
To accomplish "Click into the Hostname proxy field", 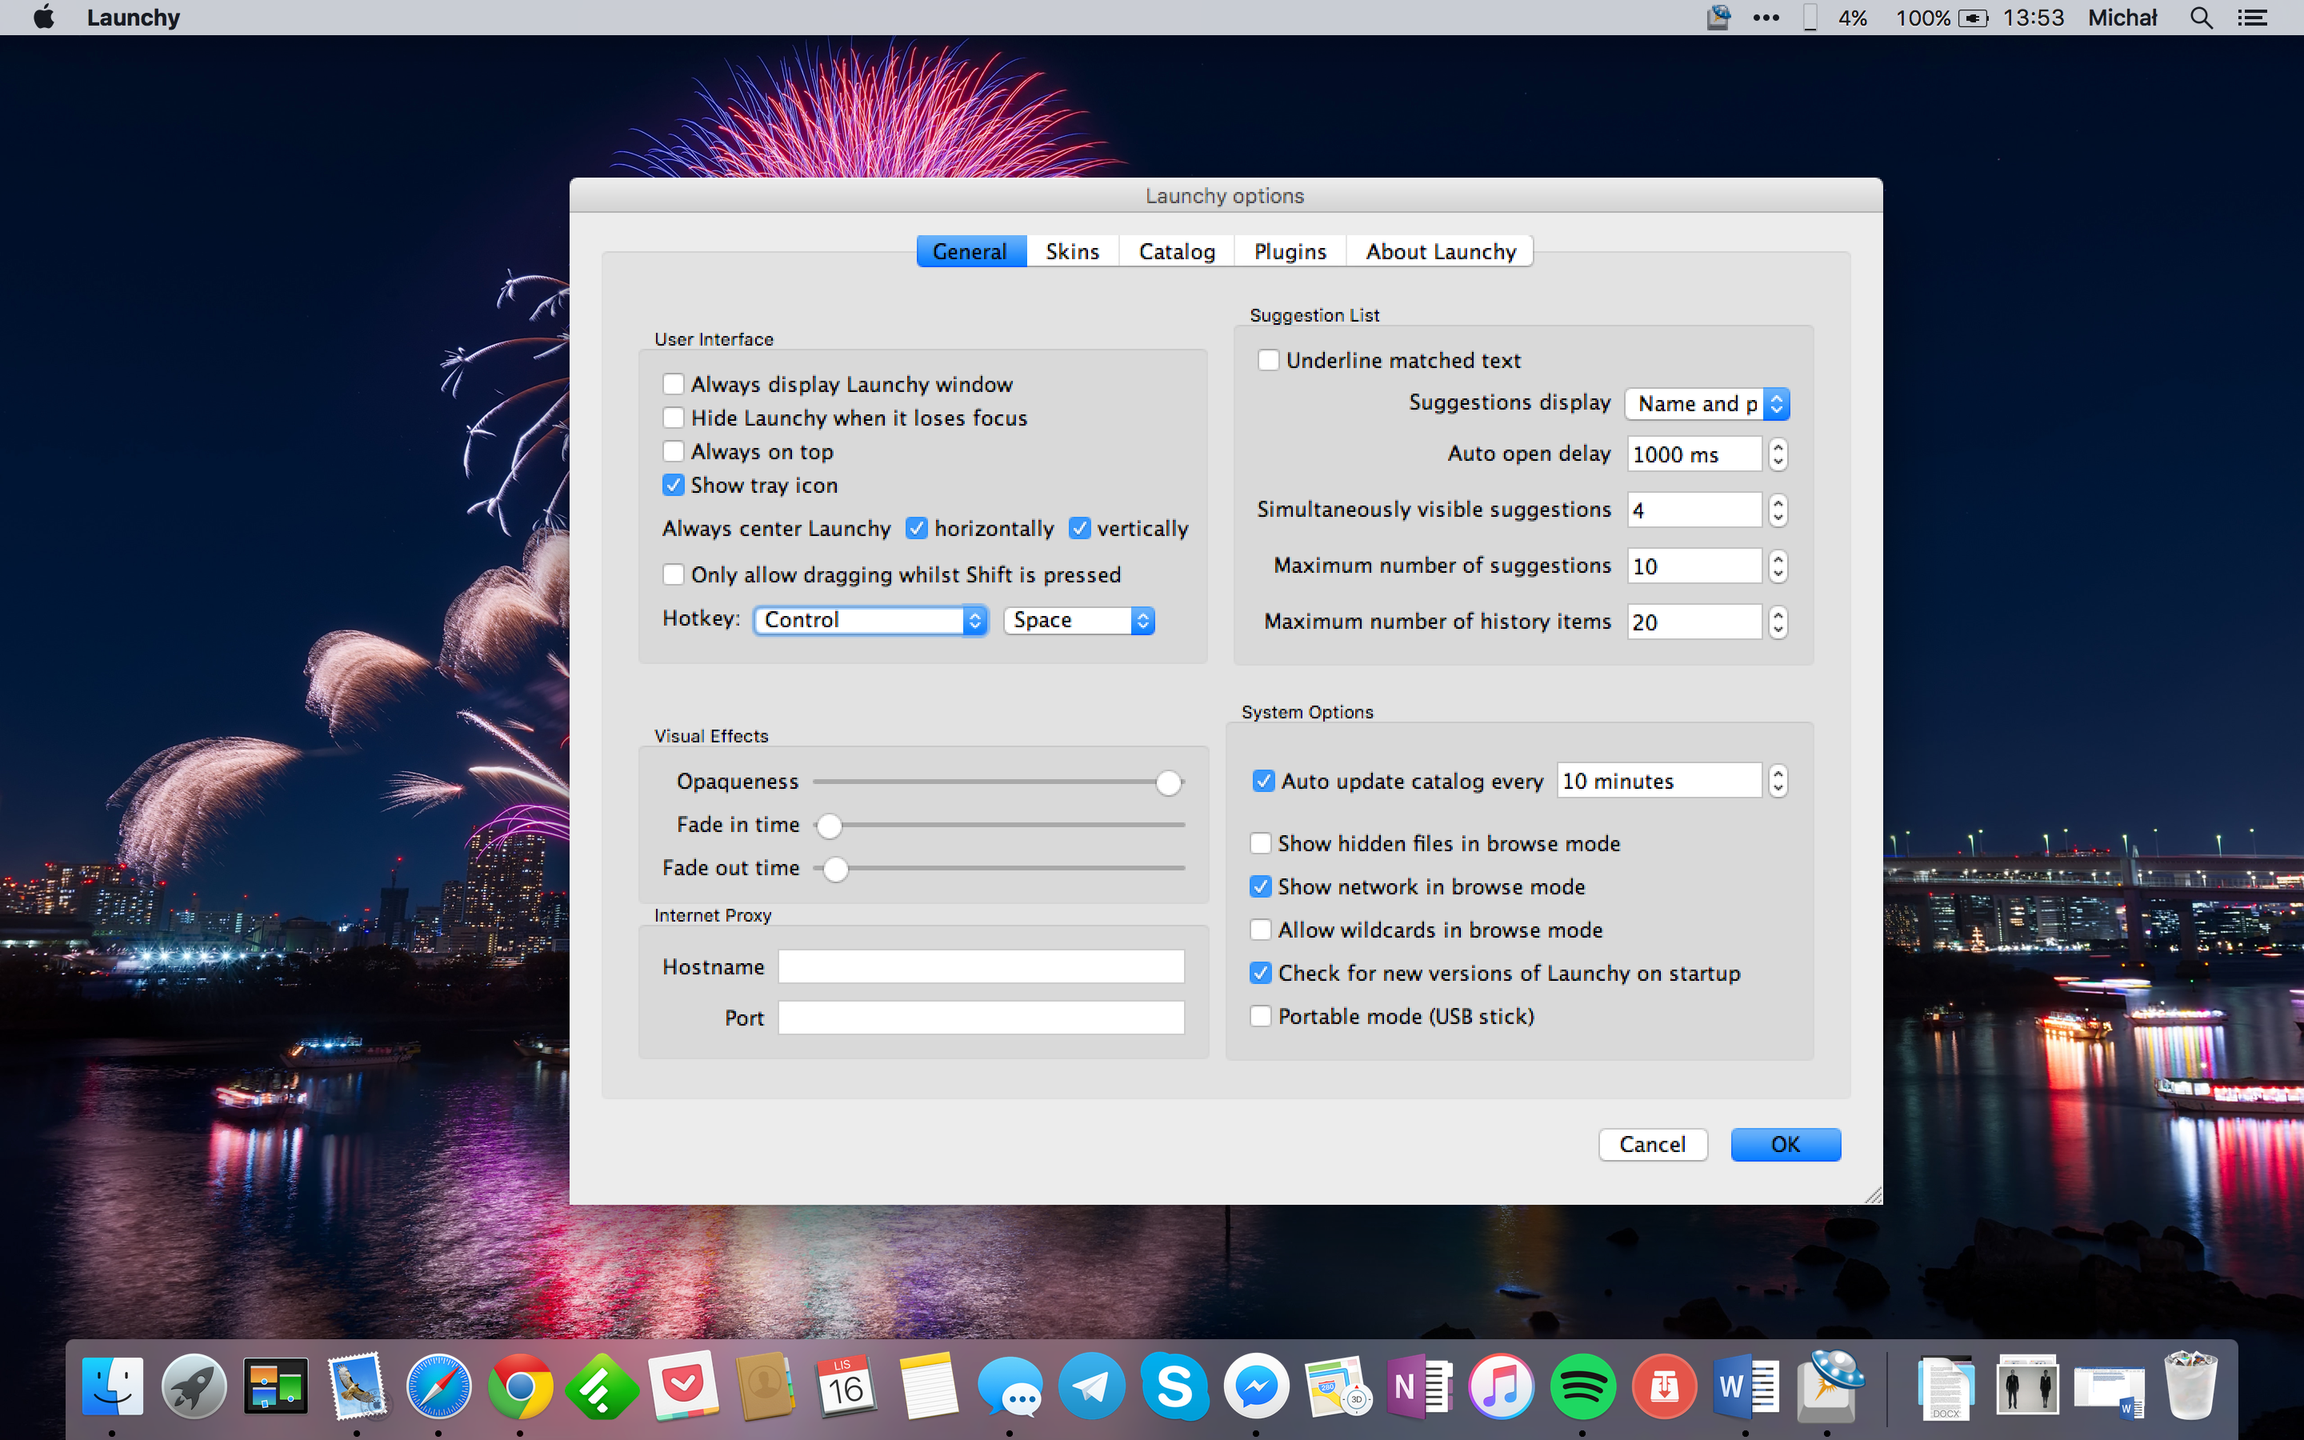I will [981, 967].
